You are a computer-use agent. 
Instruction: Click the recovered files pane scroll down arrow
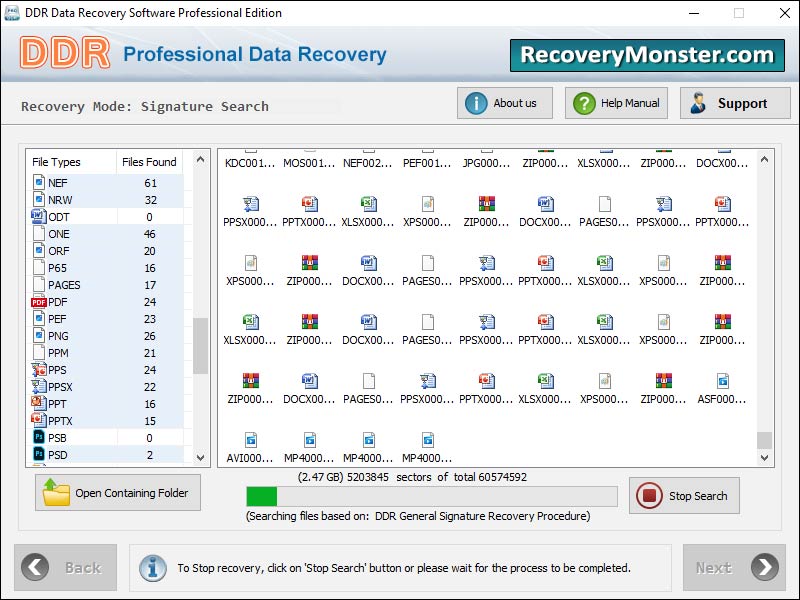tap(764, 458)
